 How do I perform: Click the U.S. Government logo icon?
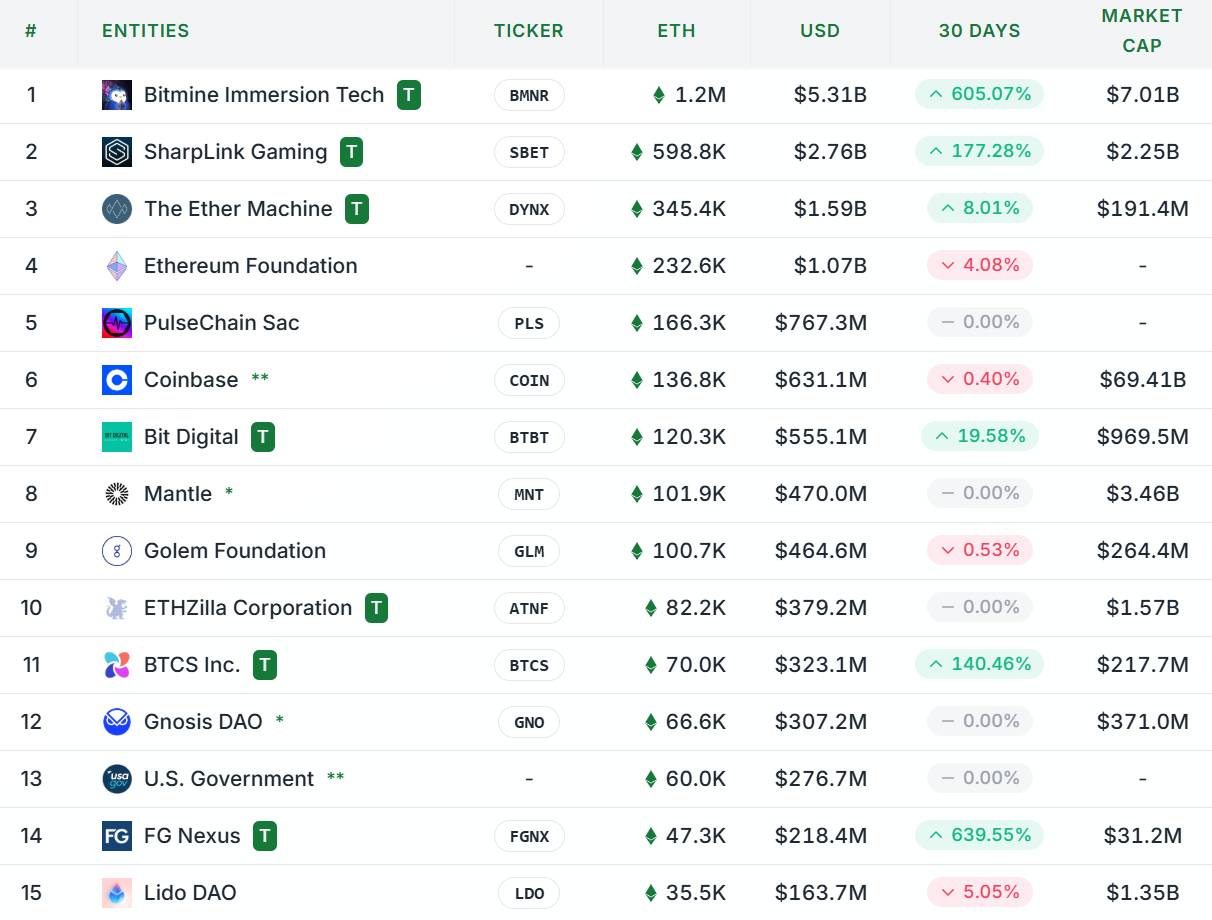[117, 779]
